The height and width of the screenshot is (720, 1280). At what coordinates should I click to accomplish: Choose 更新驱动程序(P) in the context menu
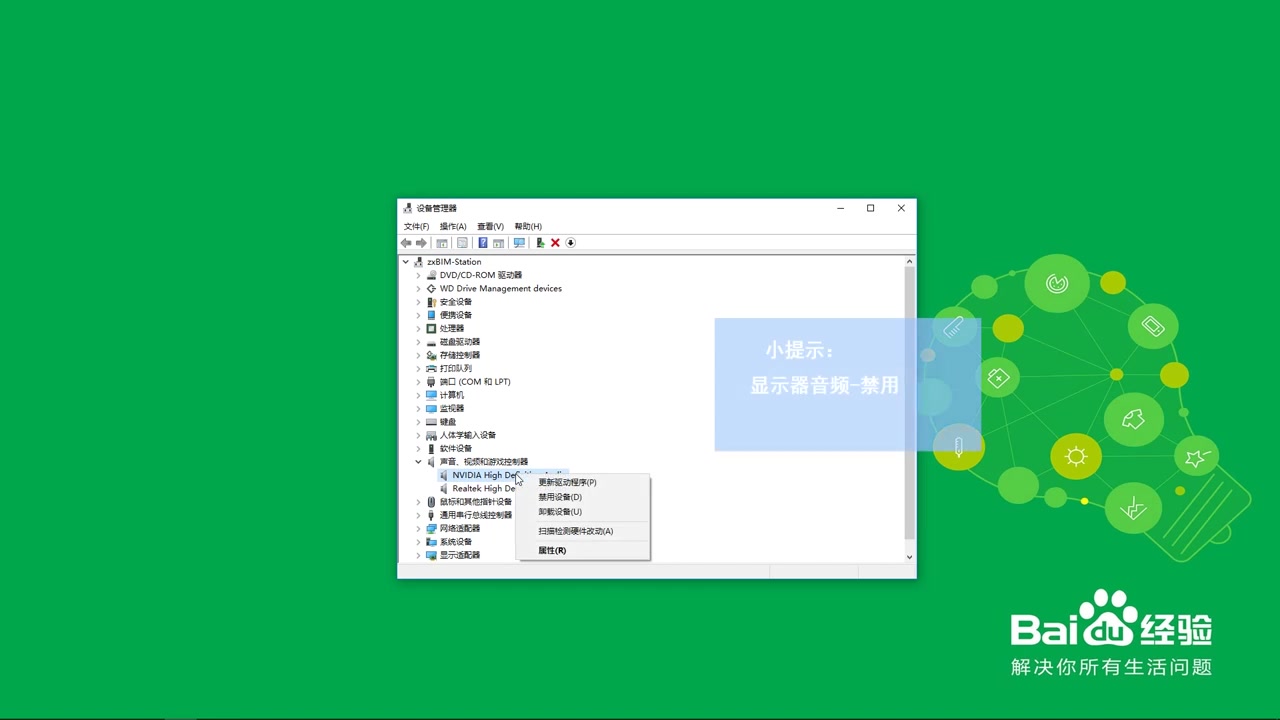[567, 482]
